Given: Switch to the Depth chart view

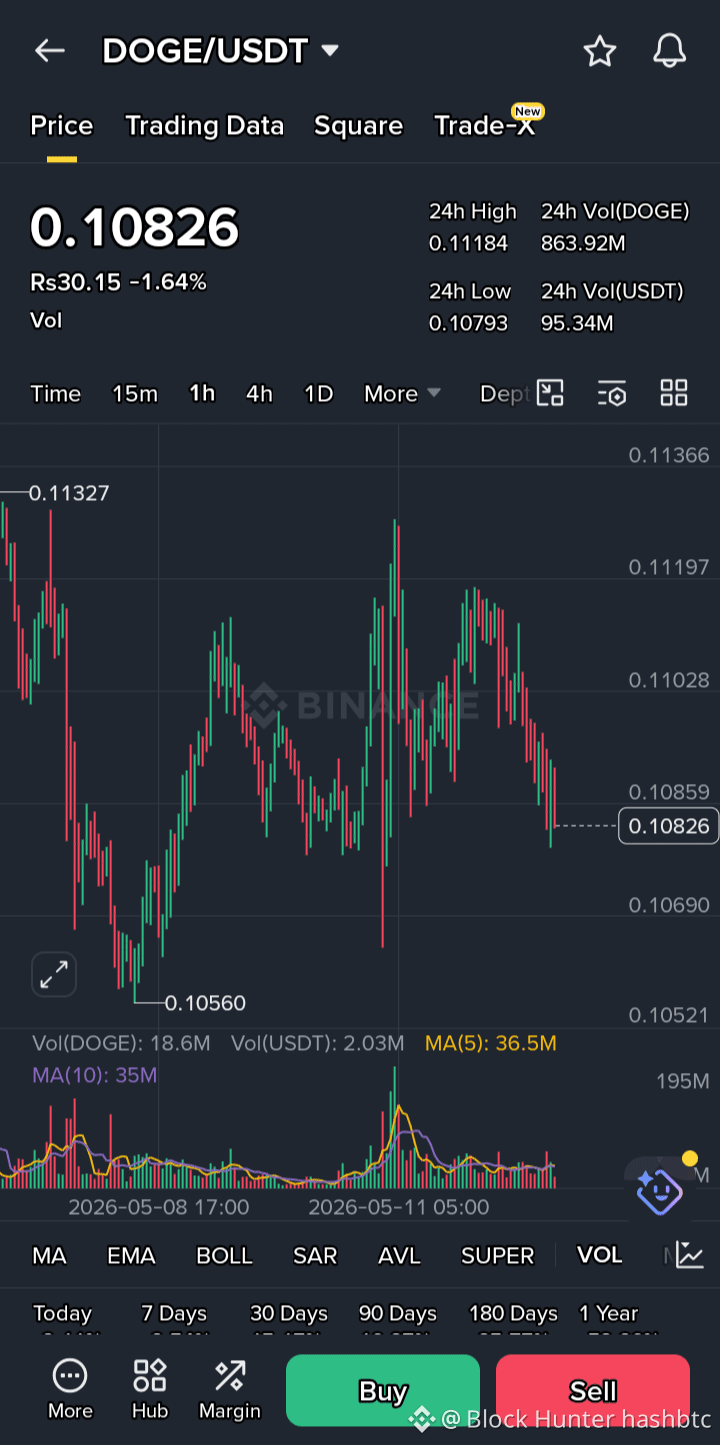Looking at the screenshot, I should pos(505,394).
